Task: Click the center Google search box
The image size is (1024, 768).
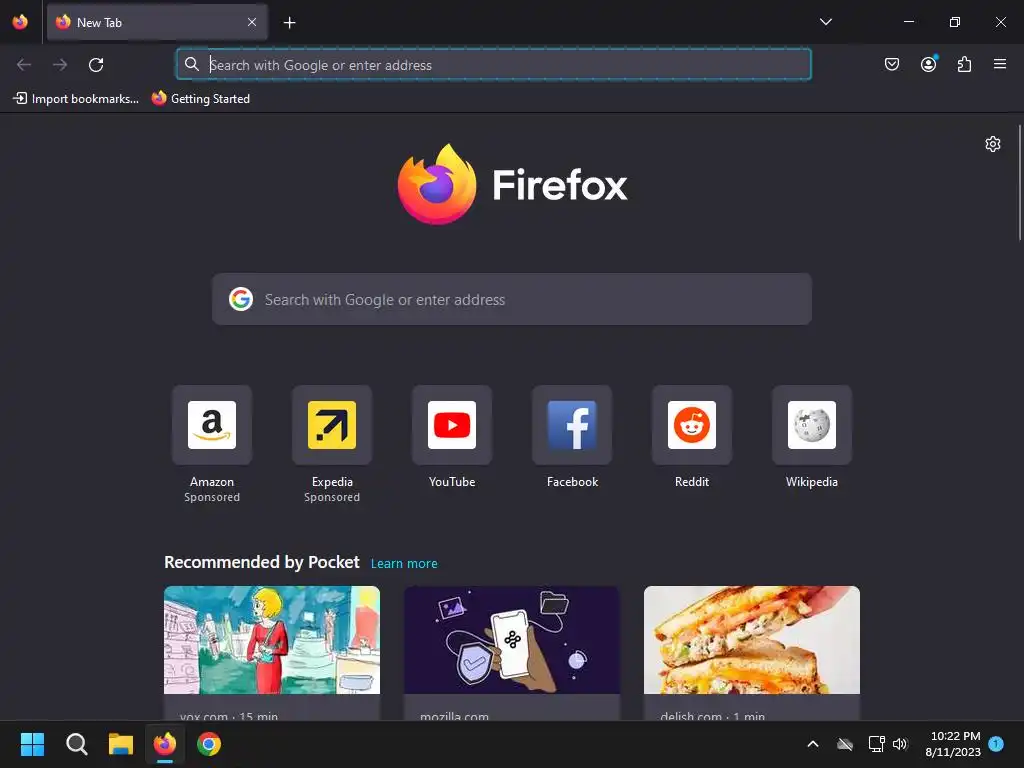Action: [512, 299]
